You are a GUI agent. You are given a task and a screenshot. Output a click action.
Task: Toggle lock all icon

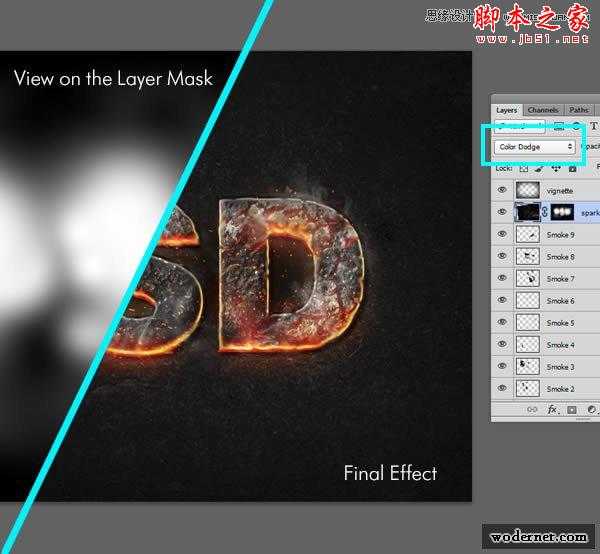click(x=572, y=169)
